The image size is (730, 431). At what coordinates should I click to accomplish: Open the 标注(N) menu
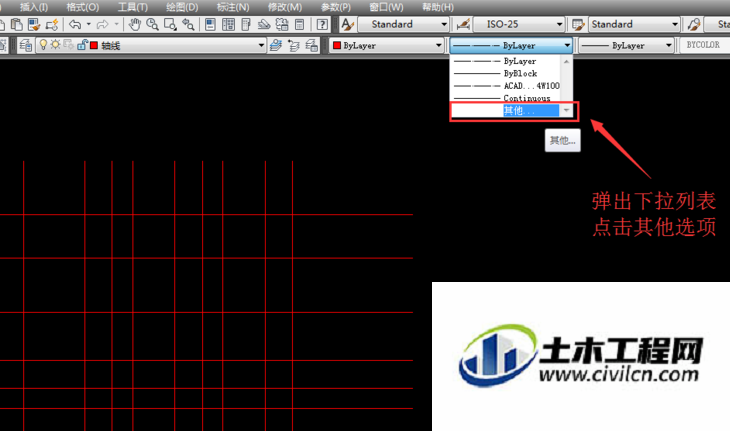pos(233,7)
